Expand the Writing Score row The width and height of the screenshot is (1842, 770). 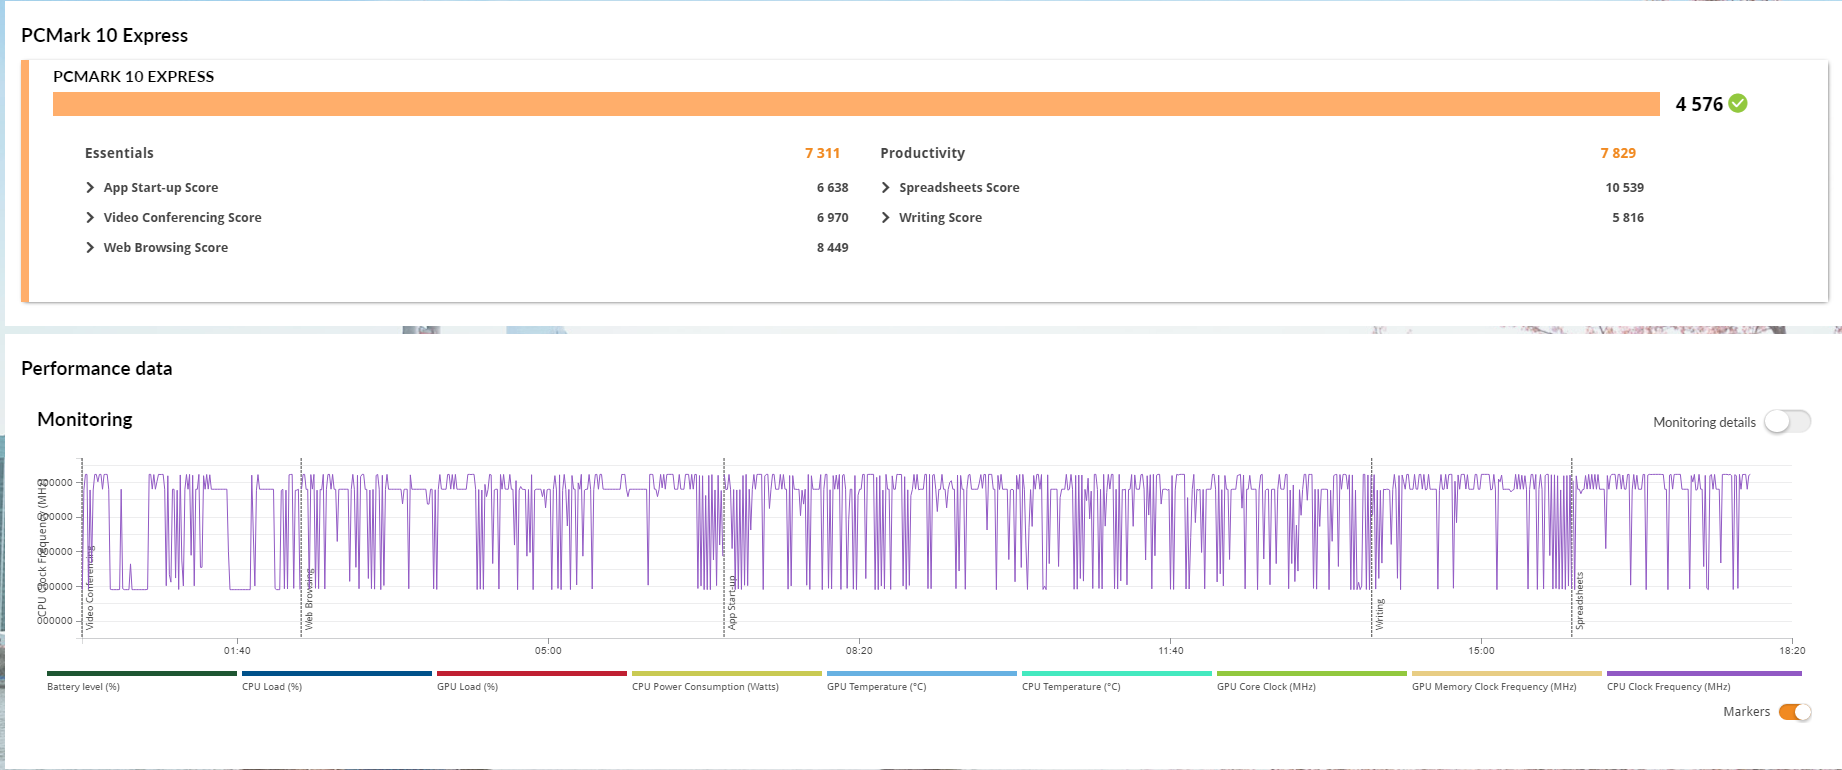(x=885, y=217)
